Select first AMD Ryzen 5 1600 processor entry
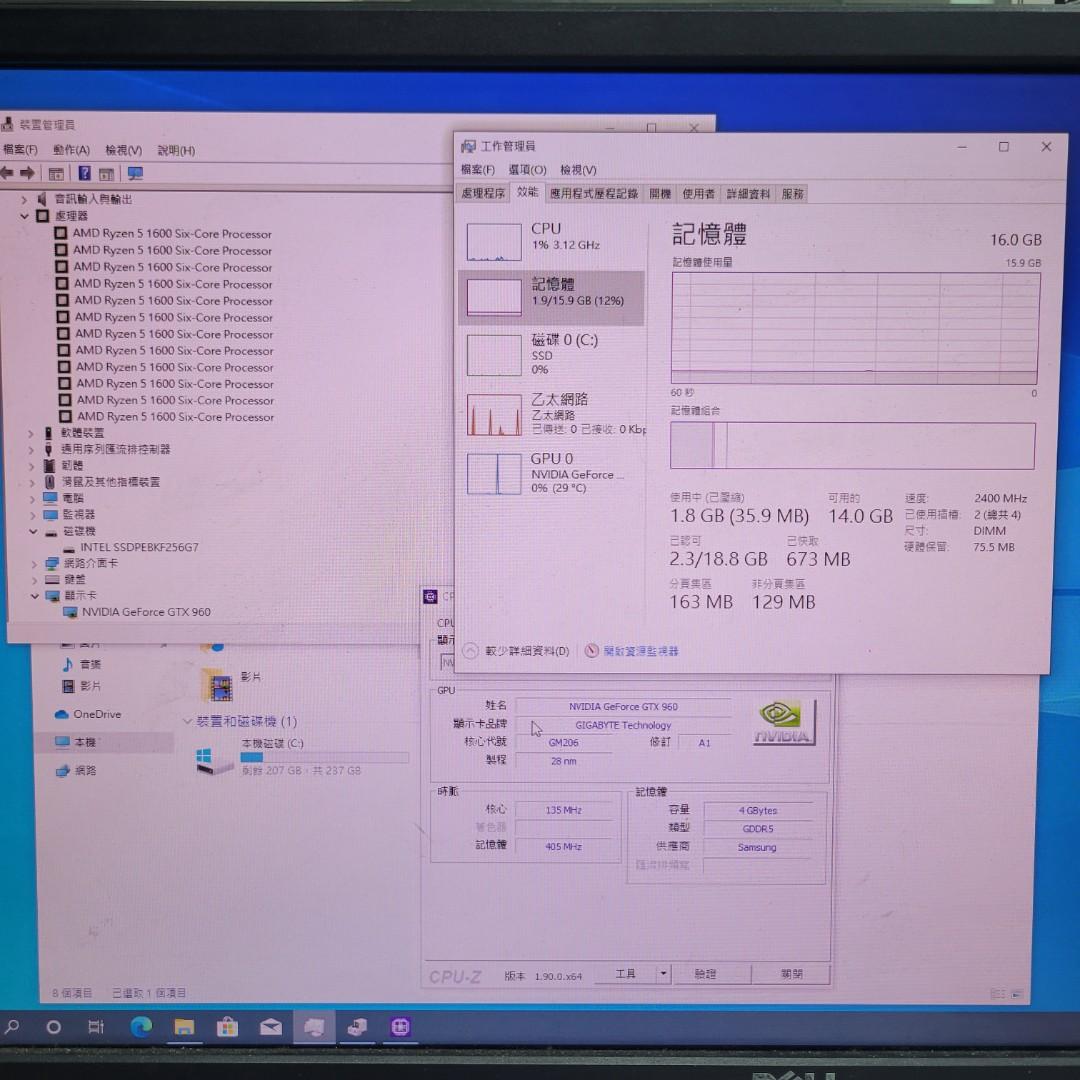The width and height of the screenshot is (1080, 1080). tap(172, 234)
